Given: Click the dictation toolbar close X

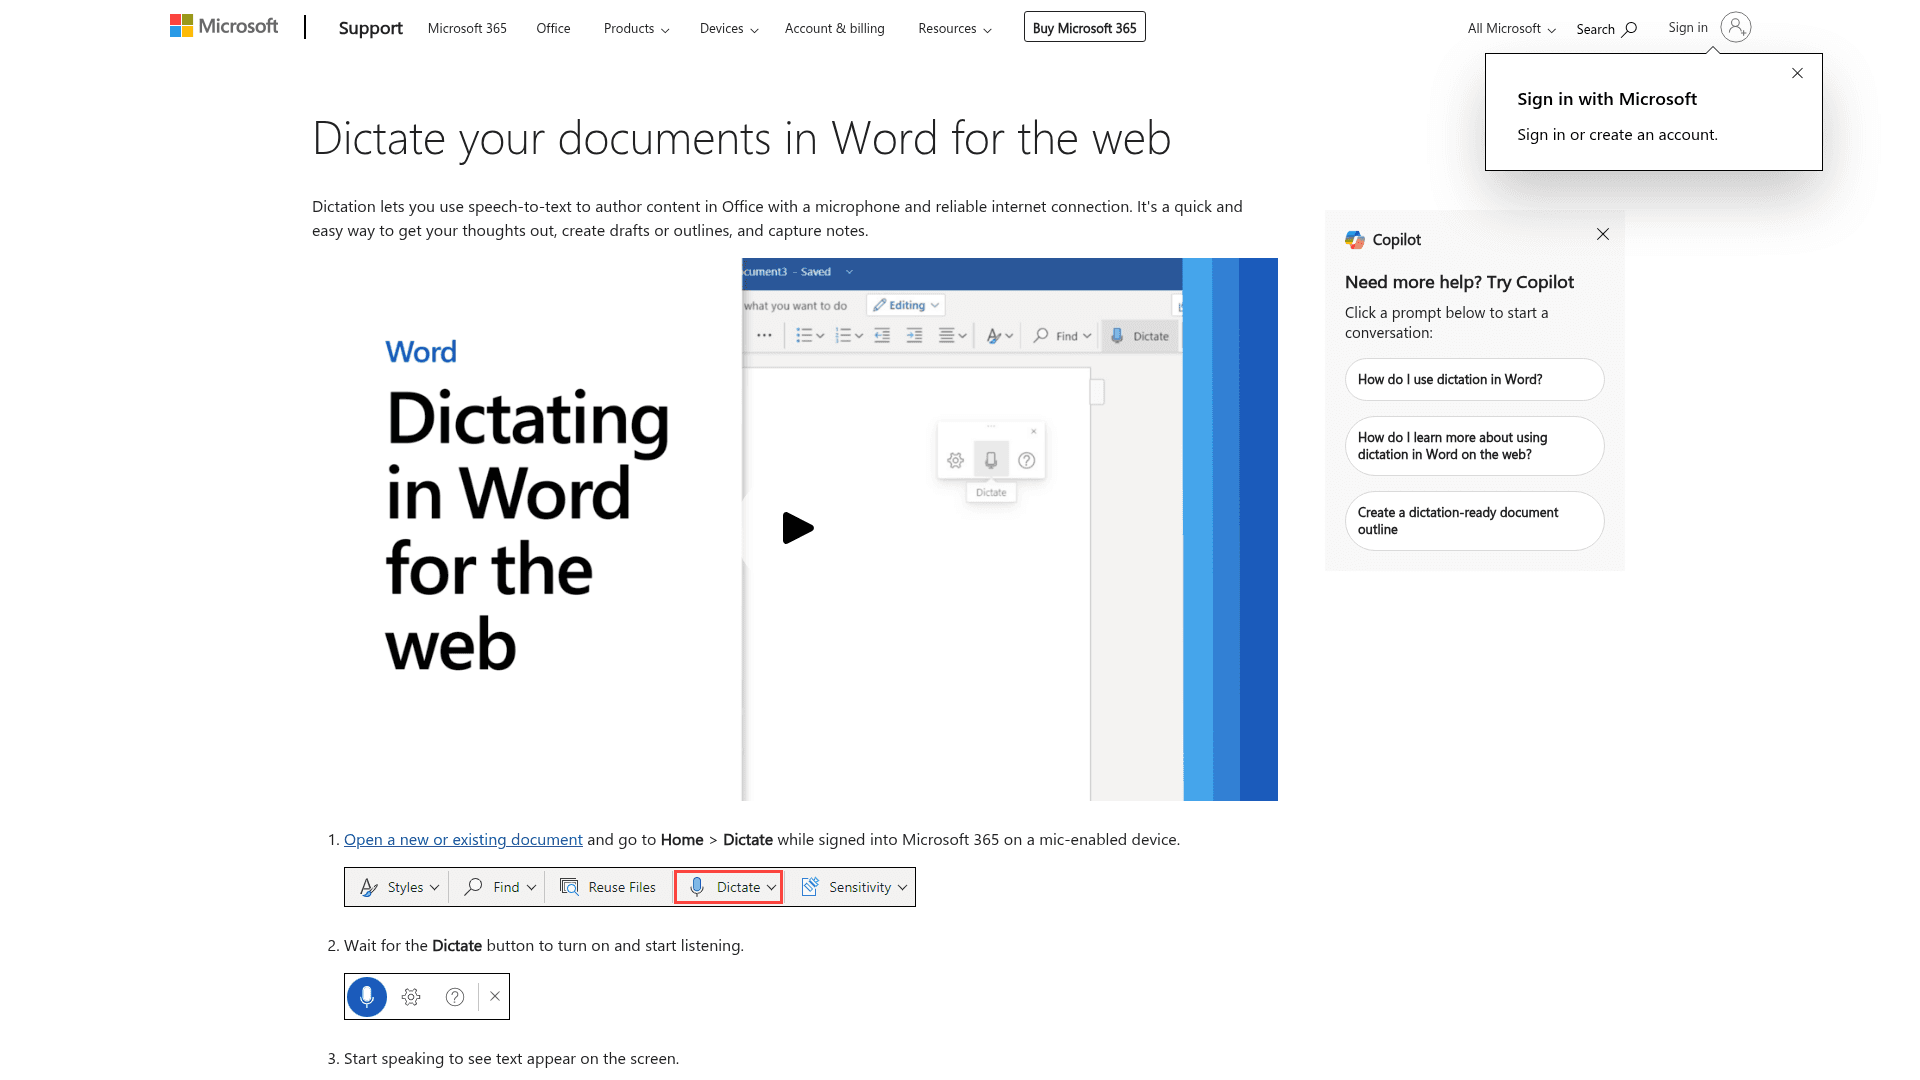Looking at the screenshot, I should [495, 996].
